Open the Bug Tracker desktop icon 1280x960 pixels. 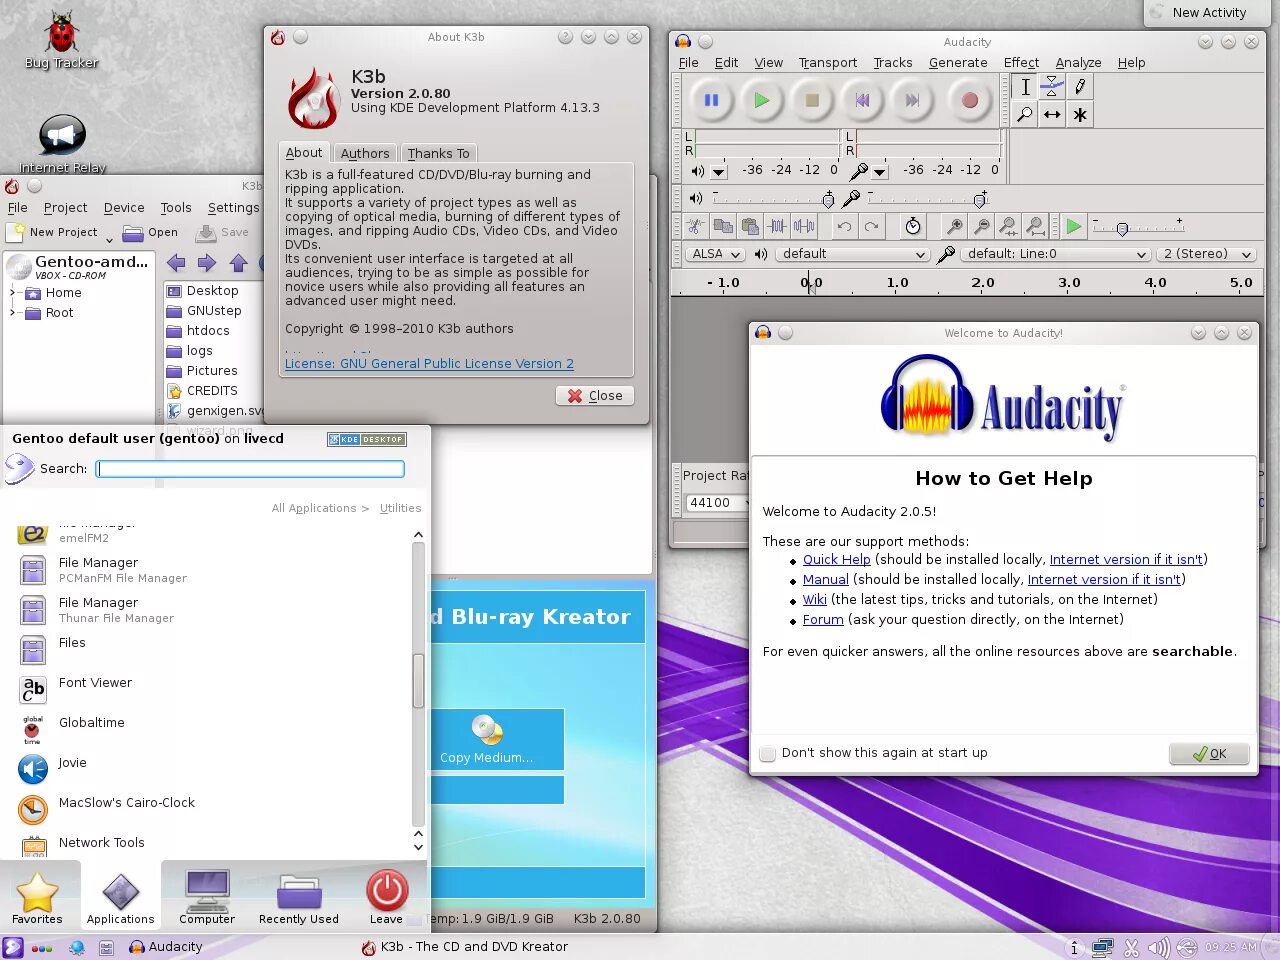coord(62,41)
